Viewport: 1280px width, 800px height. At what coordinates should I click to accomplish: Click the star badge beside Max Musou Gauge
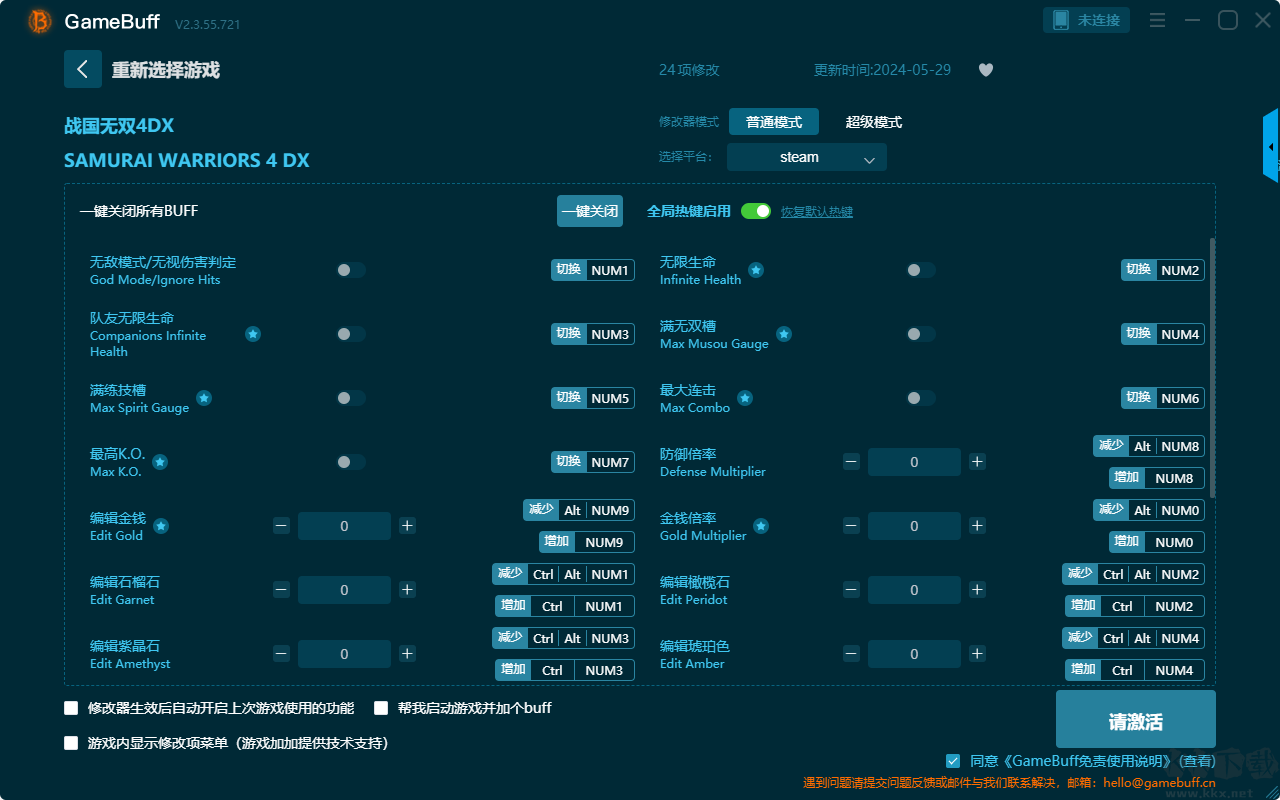click(784, 334)
